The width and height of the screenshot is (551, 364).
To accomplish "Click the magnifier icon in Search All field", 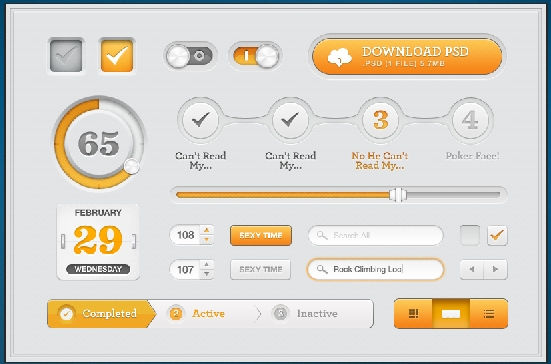I will point(322,235).
